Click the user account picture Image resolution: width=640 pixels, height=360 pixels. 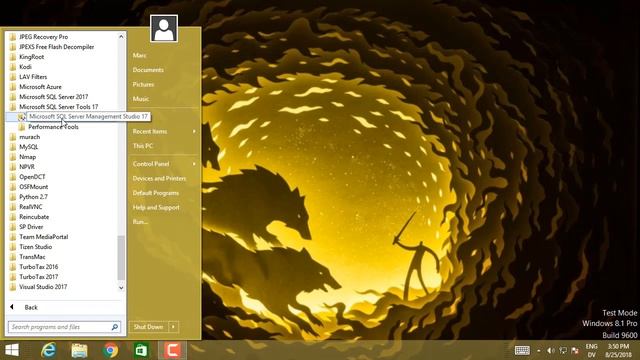tap(164, 28)
